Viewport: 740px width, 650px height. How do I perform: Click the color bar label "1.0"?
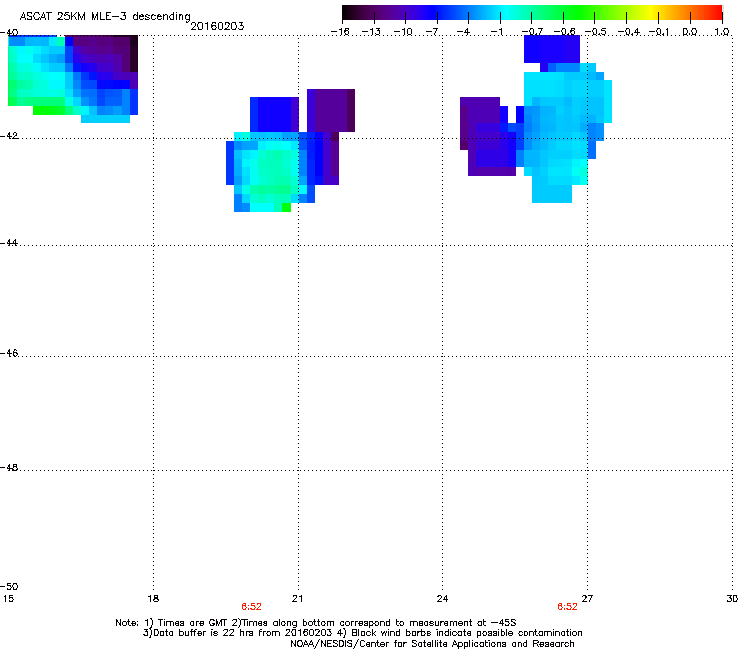pyautogui.click(x=722, y=32)
